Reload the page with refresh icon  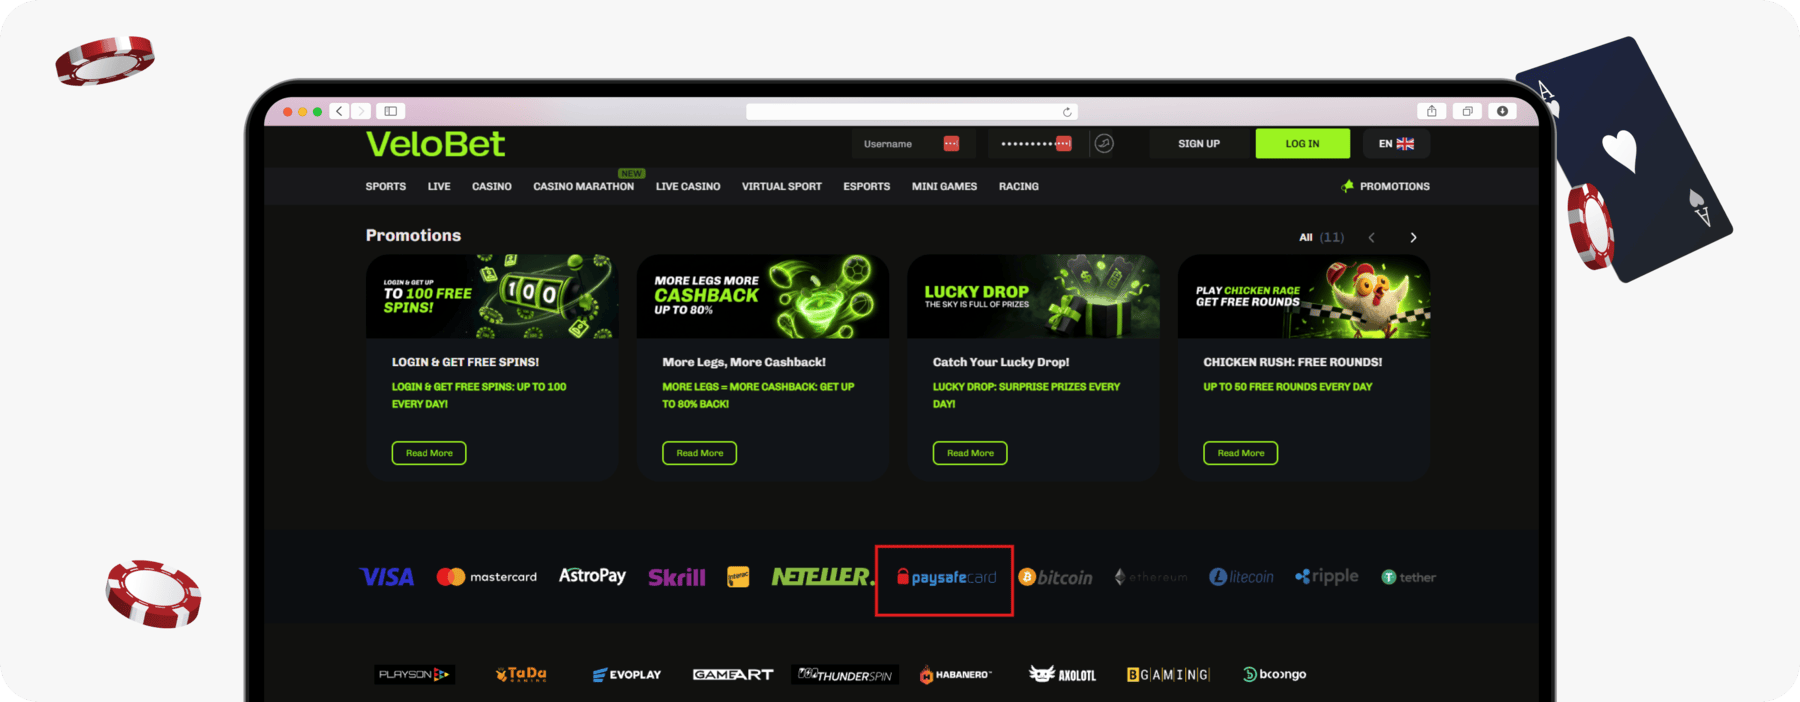click(1067, 112)
